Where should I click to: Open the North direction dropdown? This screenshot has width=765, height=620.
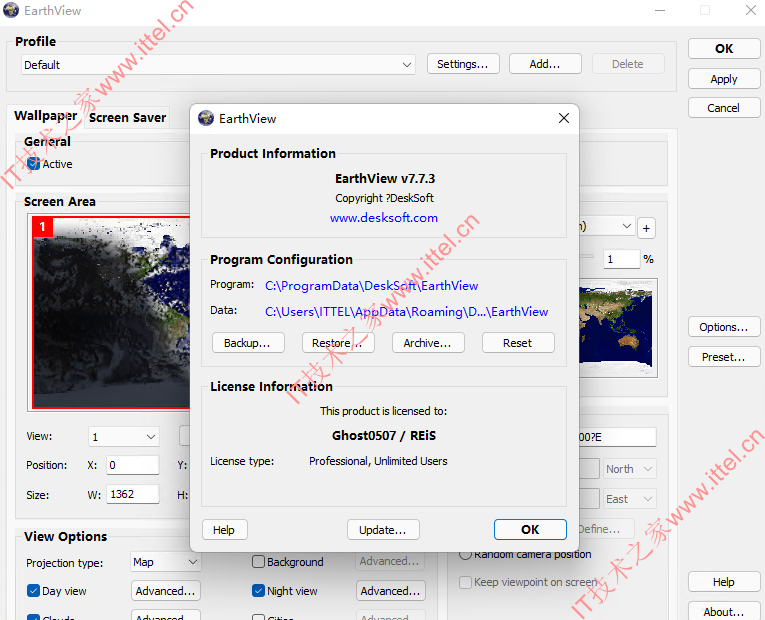pos(630,469)
